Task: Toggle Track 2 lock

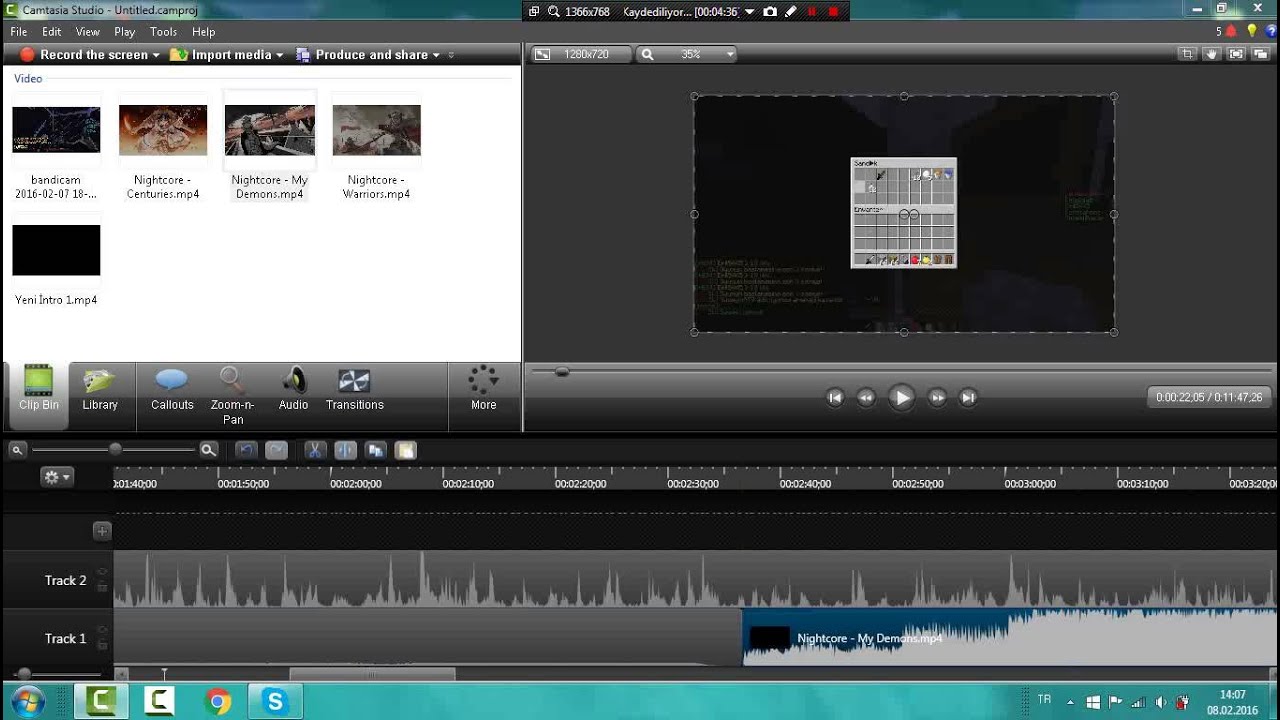Action: coord(102,587)
